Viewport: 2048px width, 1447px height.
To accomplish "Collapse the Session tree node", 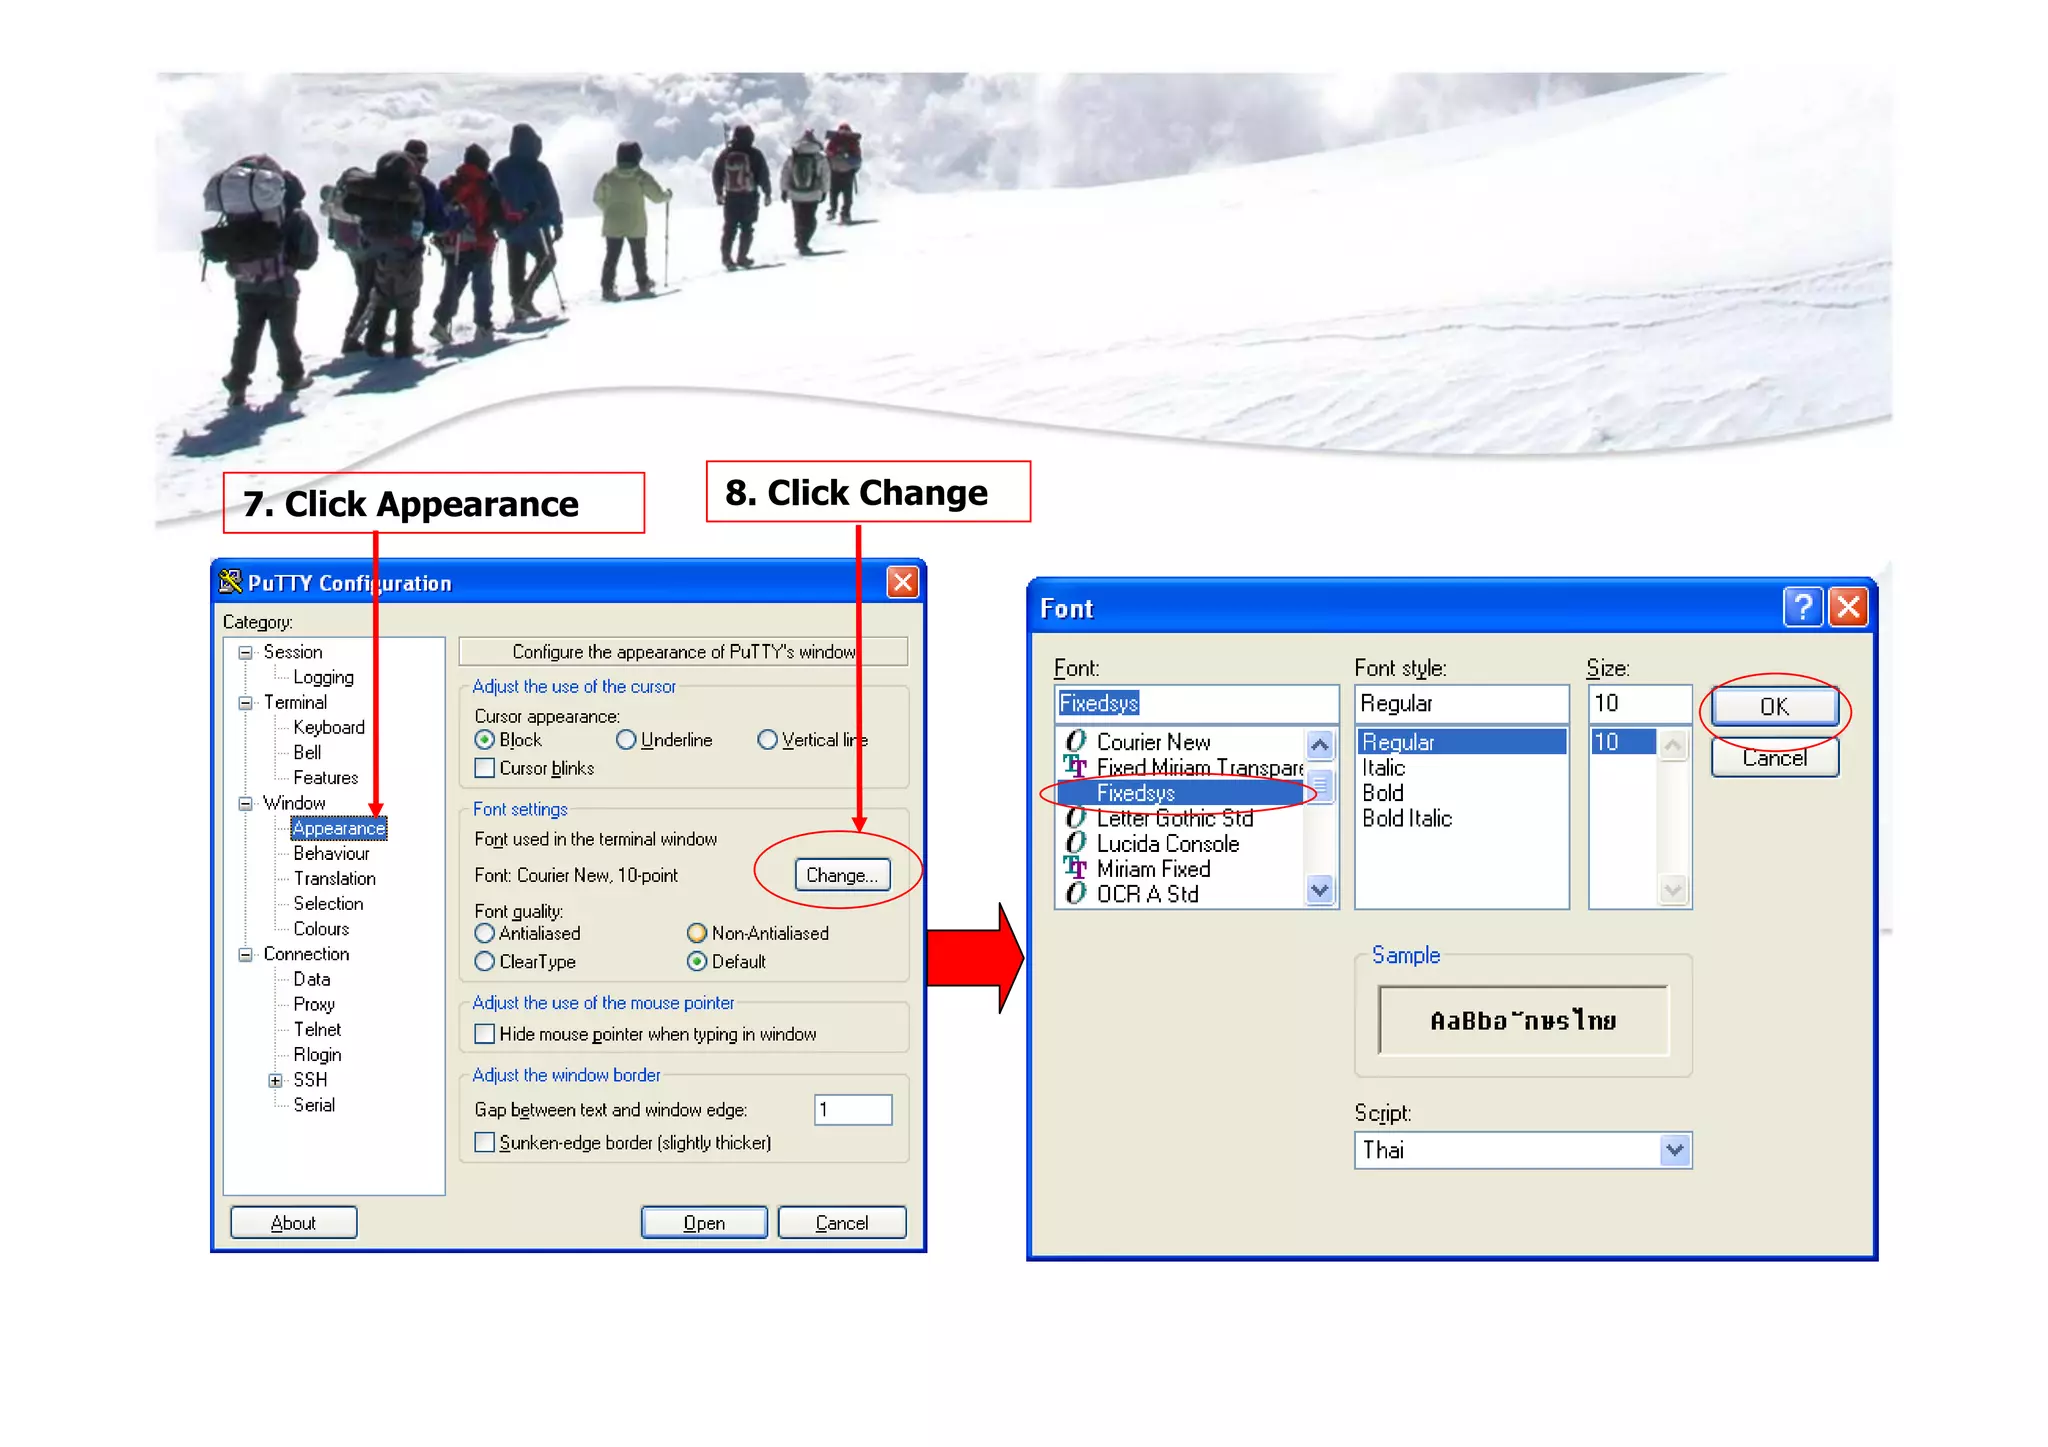I will (245, 652).
